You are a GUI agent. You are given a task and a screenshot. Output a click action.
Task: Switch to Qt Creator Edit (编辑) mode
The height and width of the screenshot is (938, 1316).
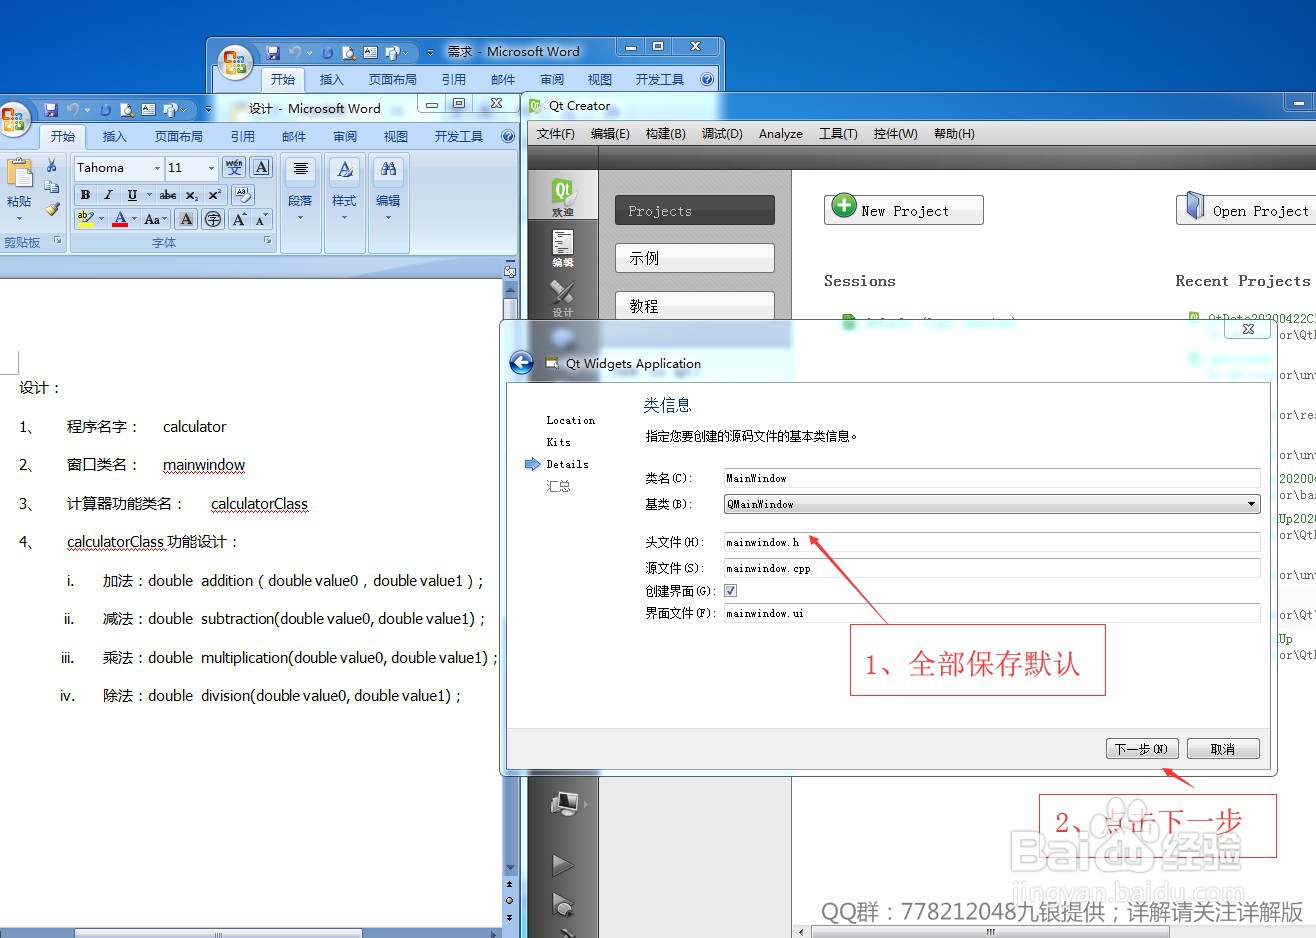(563, 247)
